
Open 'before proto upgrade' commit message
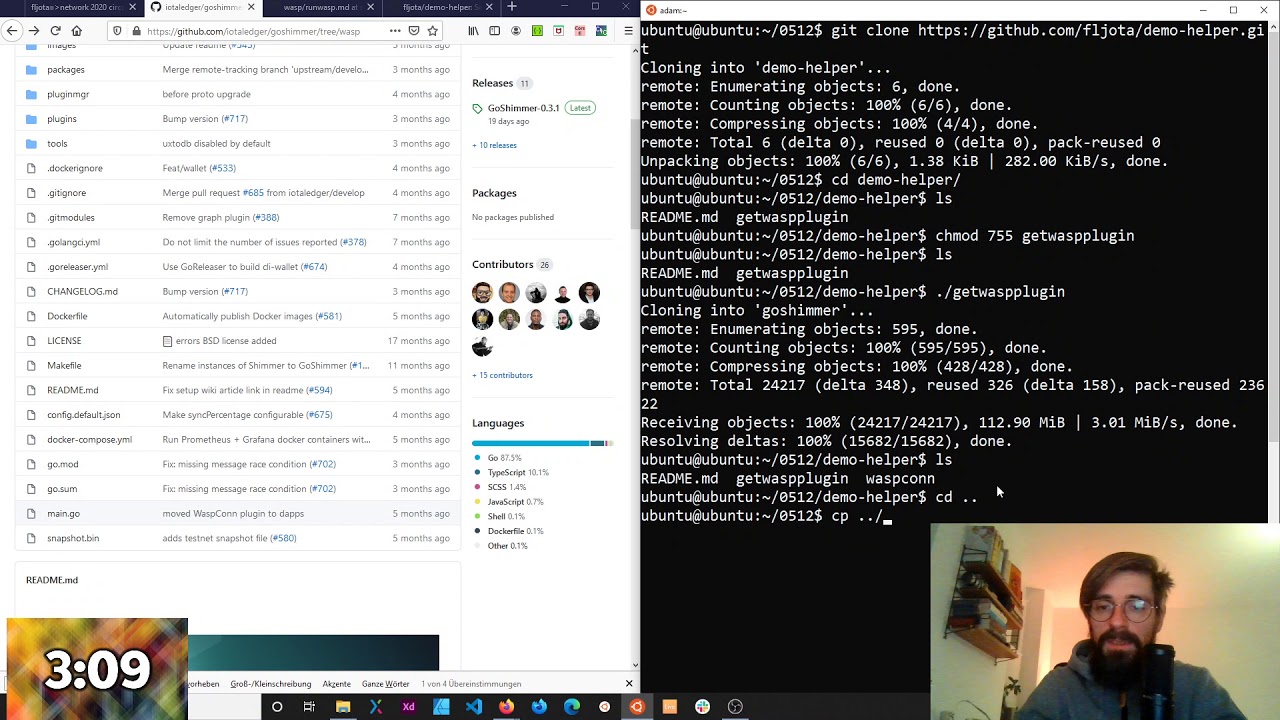click(206, 94)
